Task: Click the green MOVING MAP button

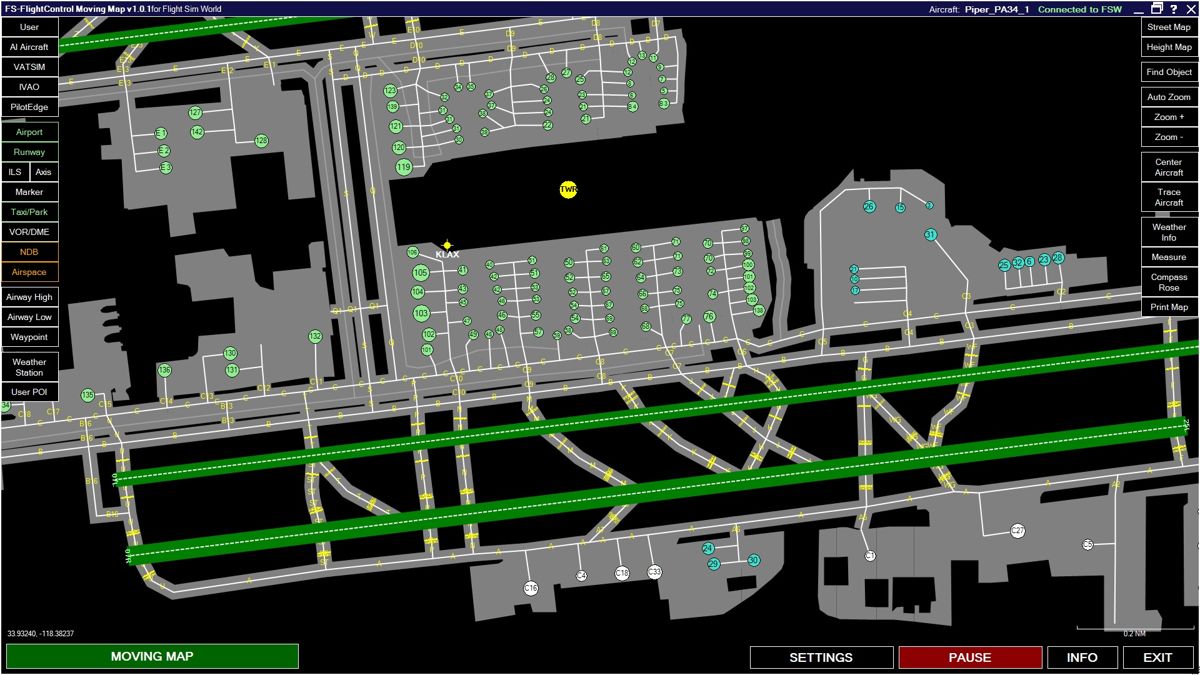Action: point(152,656)
